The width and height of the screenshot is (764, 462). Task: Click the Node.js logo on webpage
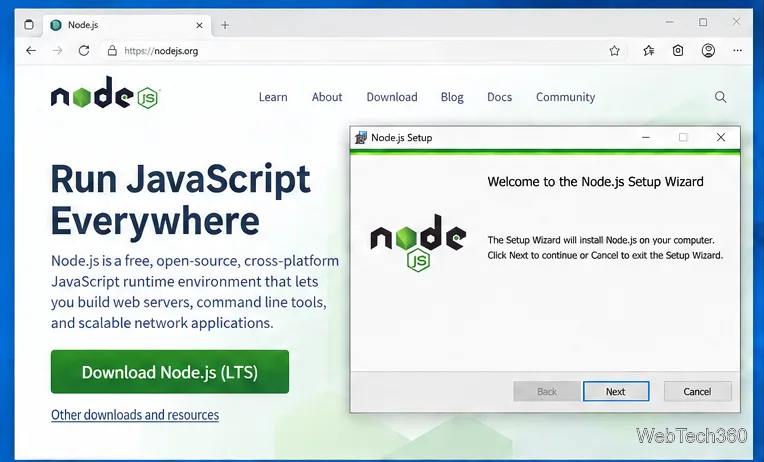105,93
